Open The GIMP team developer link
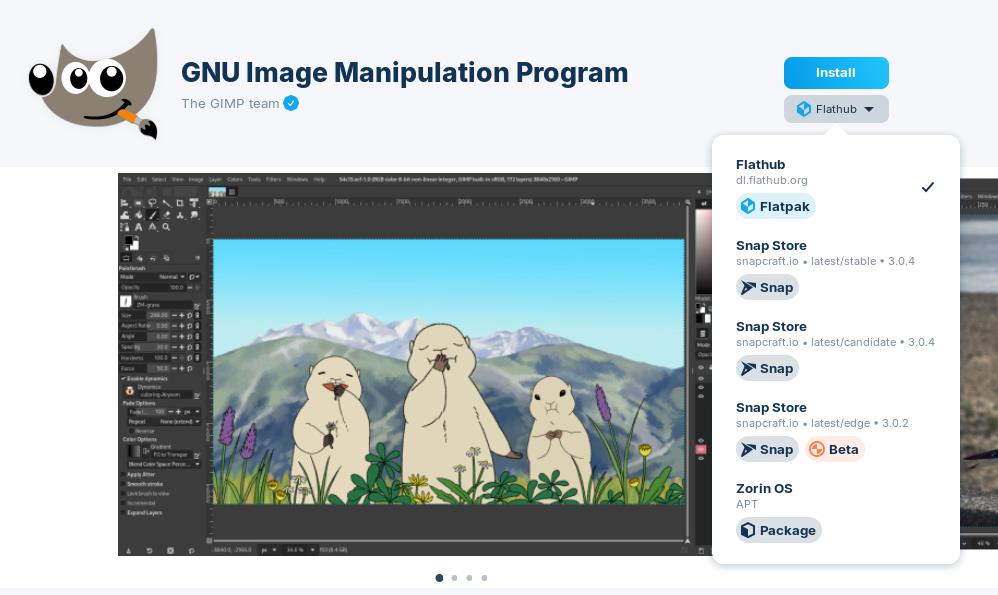Image resolution: width=998 pixels, height=595 pixels. point(230,103)
